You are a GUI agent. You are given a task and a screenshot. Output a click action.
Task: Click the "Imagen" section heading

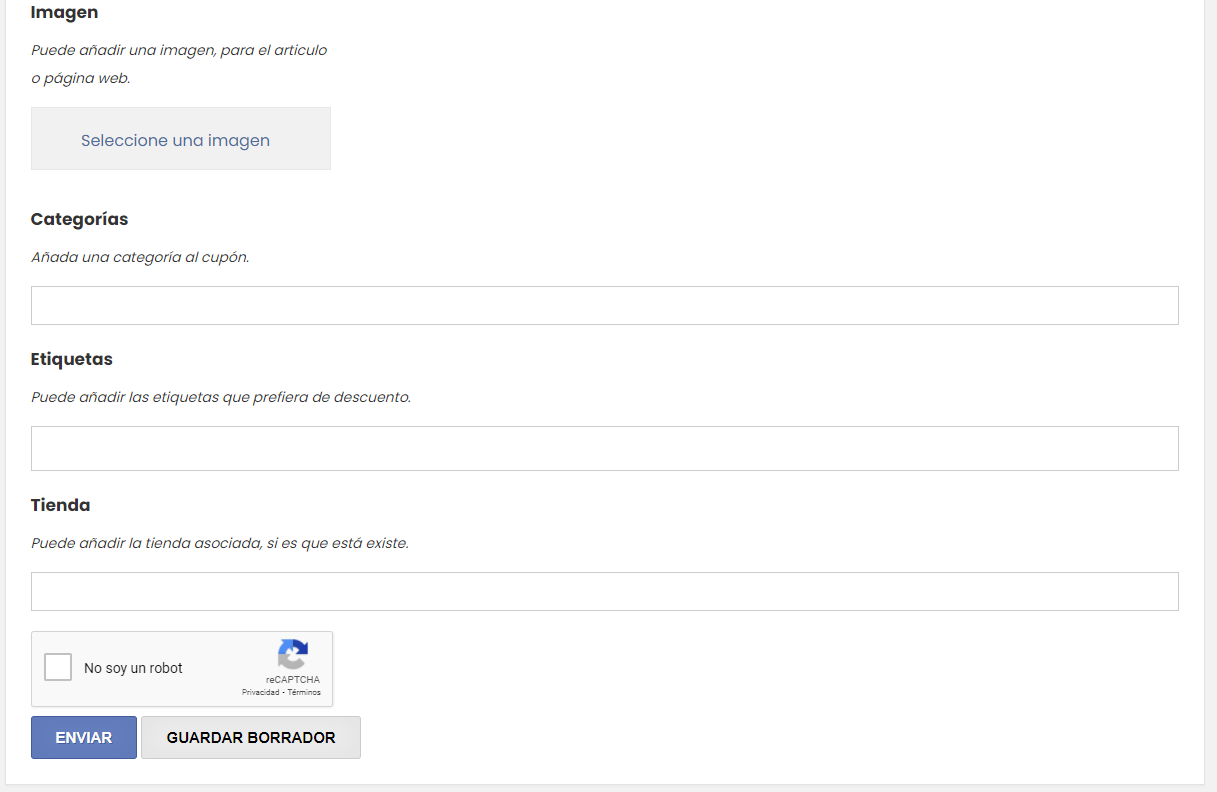click(x=64, y=13)
